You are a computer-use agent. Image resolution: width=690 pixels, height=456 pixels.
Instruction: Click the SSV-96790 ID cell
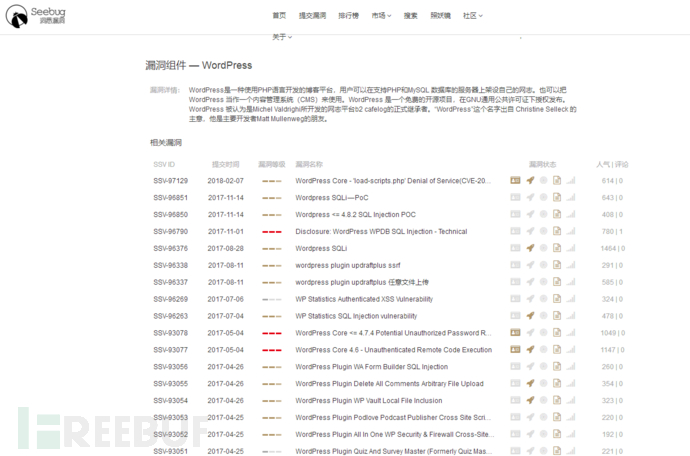click(171, 232)
